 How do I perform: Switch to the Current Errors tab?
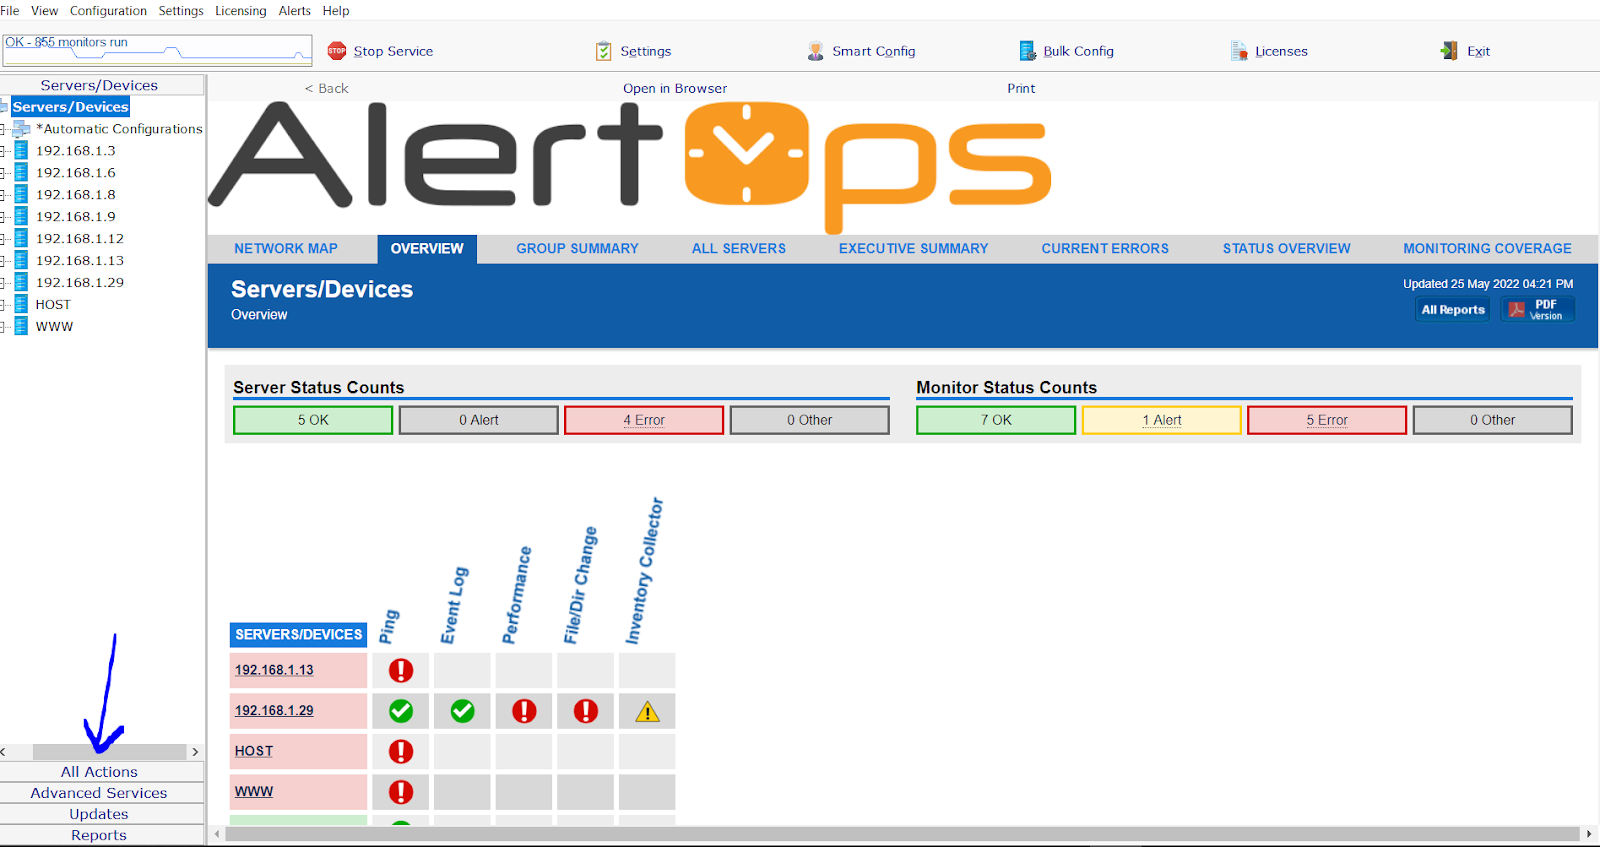point(1104,249)
